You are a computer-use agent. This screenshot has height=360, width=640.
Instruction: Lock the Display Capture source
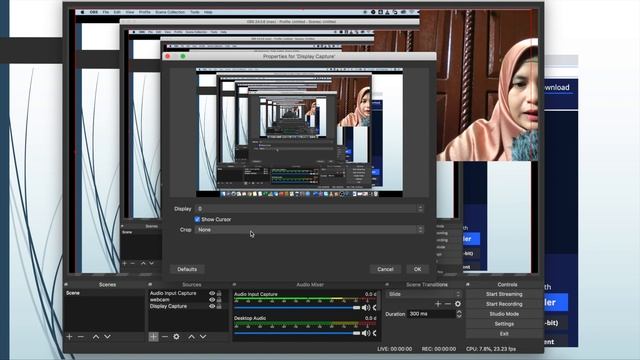pyautogui.click(x=219, y=306)
